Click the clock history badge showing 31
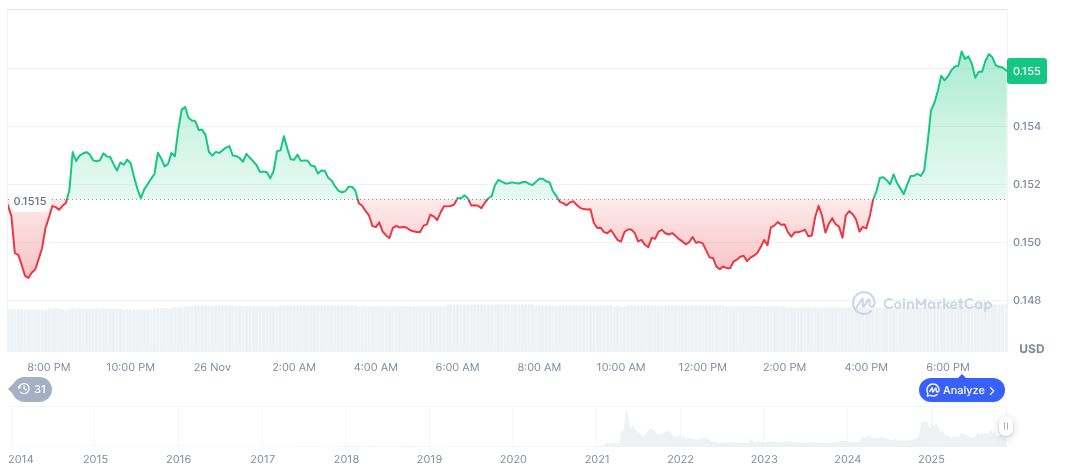 point(31,390)
